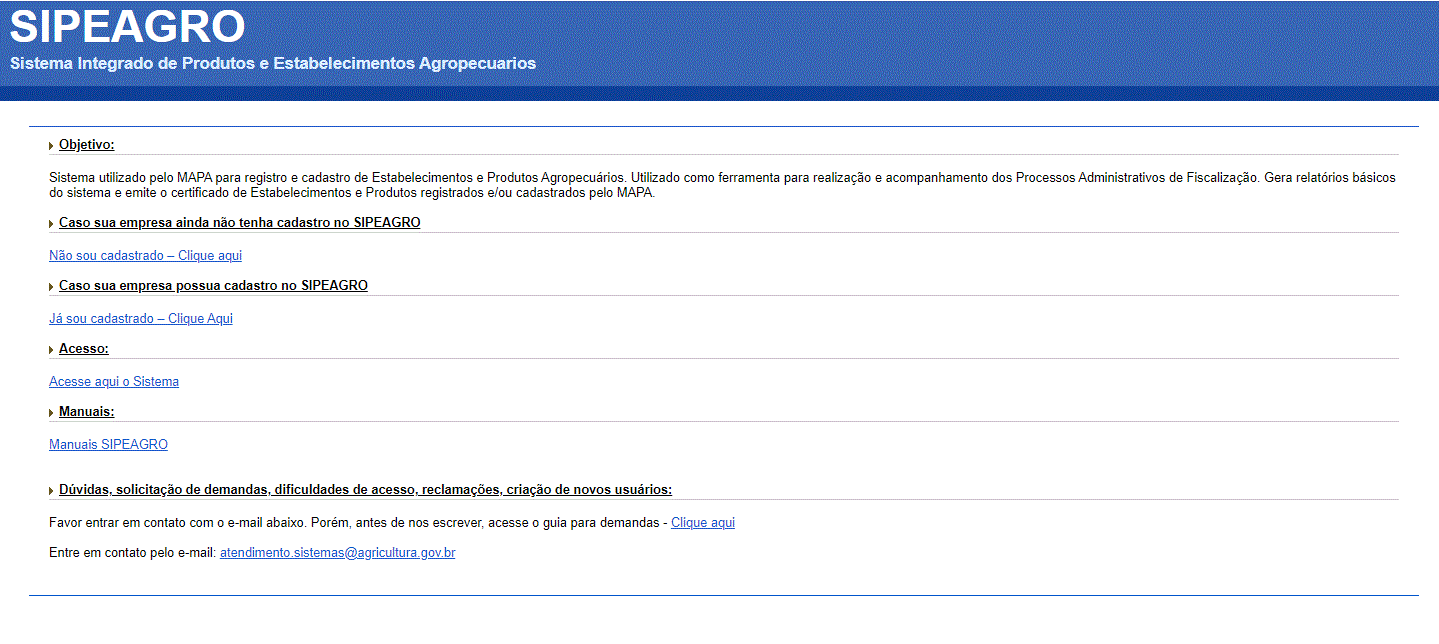This screenshot has width=1439, height=644.
Task: Follow the 'Já sou cadastrado – Clique Aqui' link
Action: (x=140, y=319)
